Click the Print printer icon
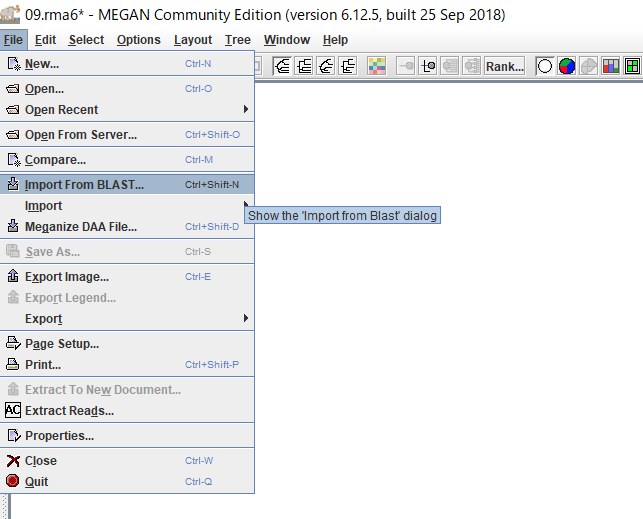 (x=13, y=364)
